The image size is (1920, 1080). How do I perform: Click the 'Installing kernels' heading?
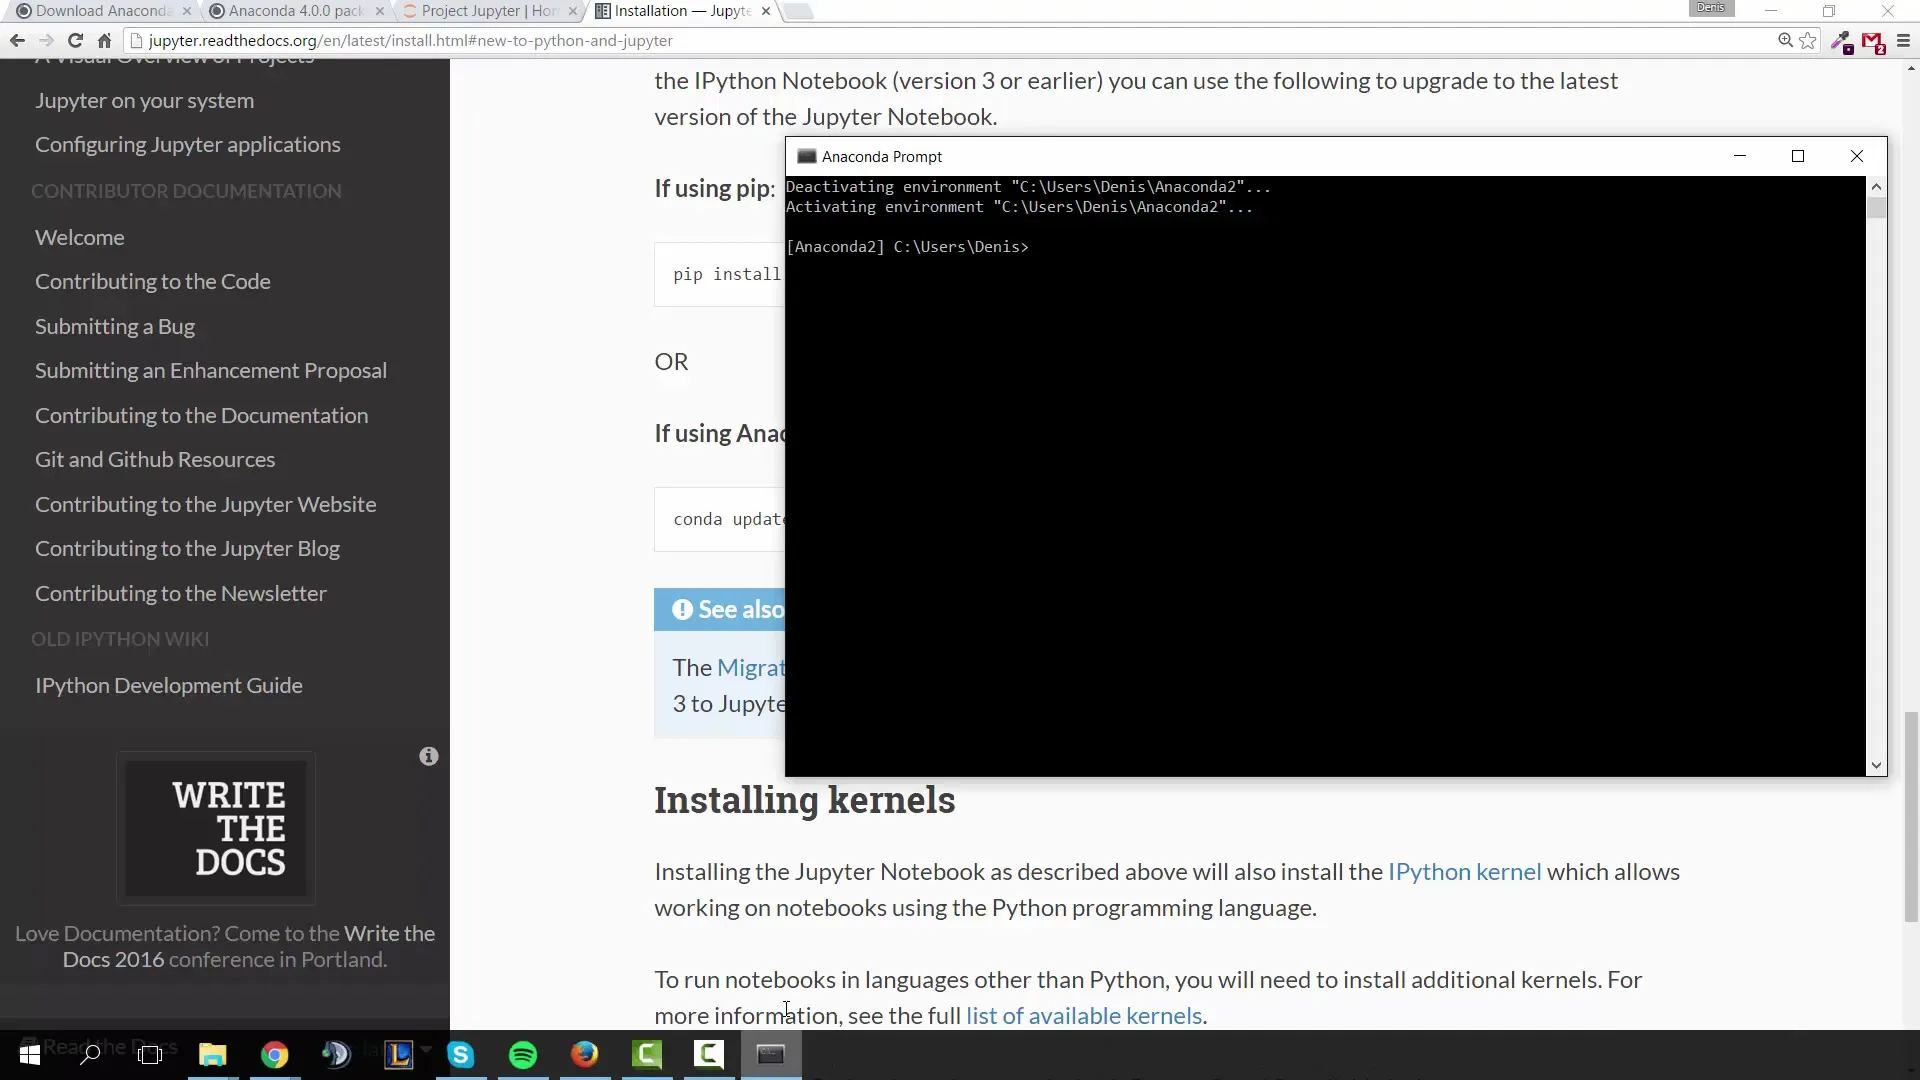805,801
